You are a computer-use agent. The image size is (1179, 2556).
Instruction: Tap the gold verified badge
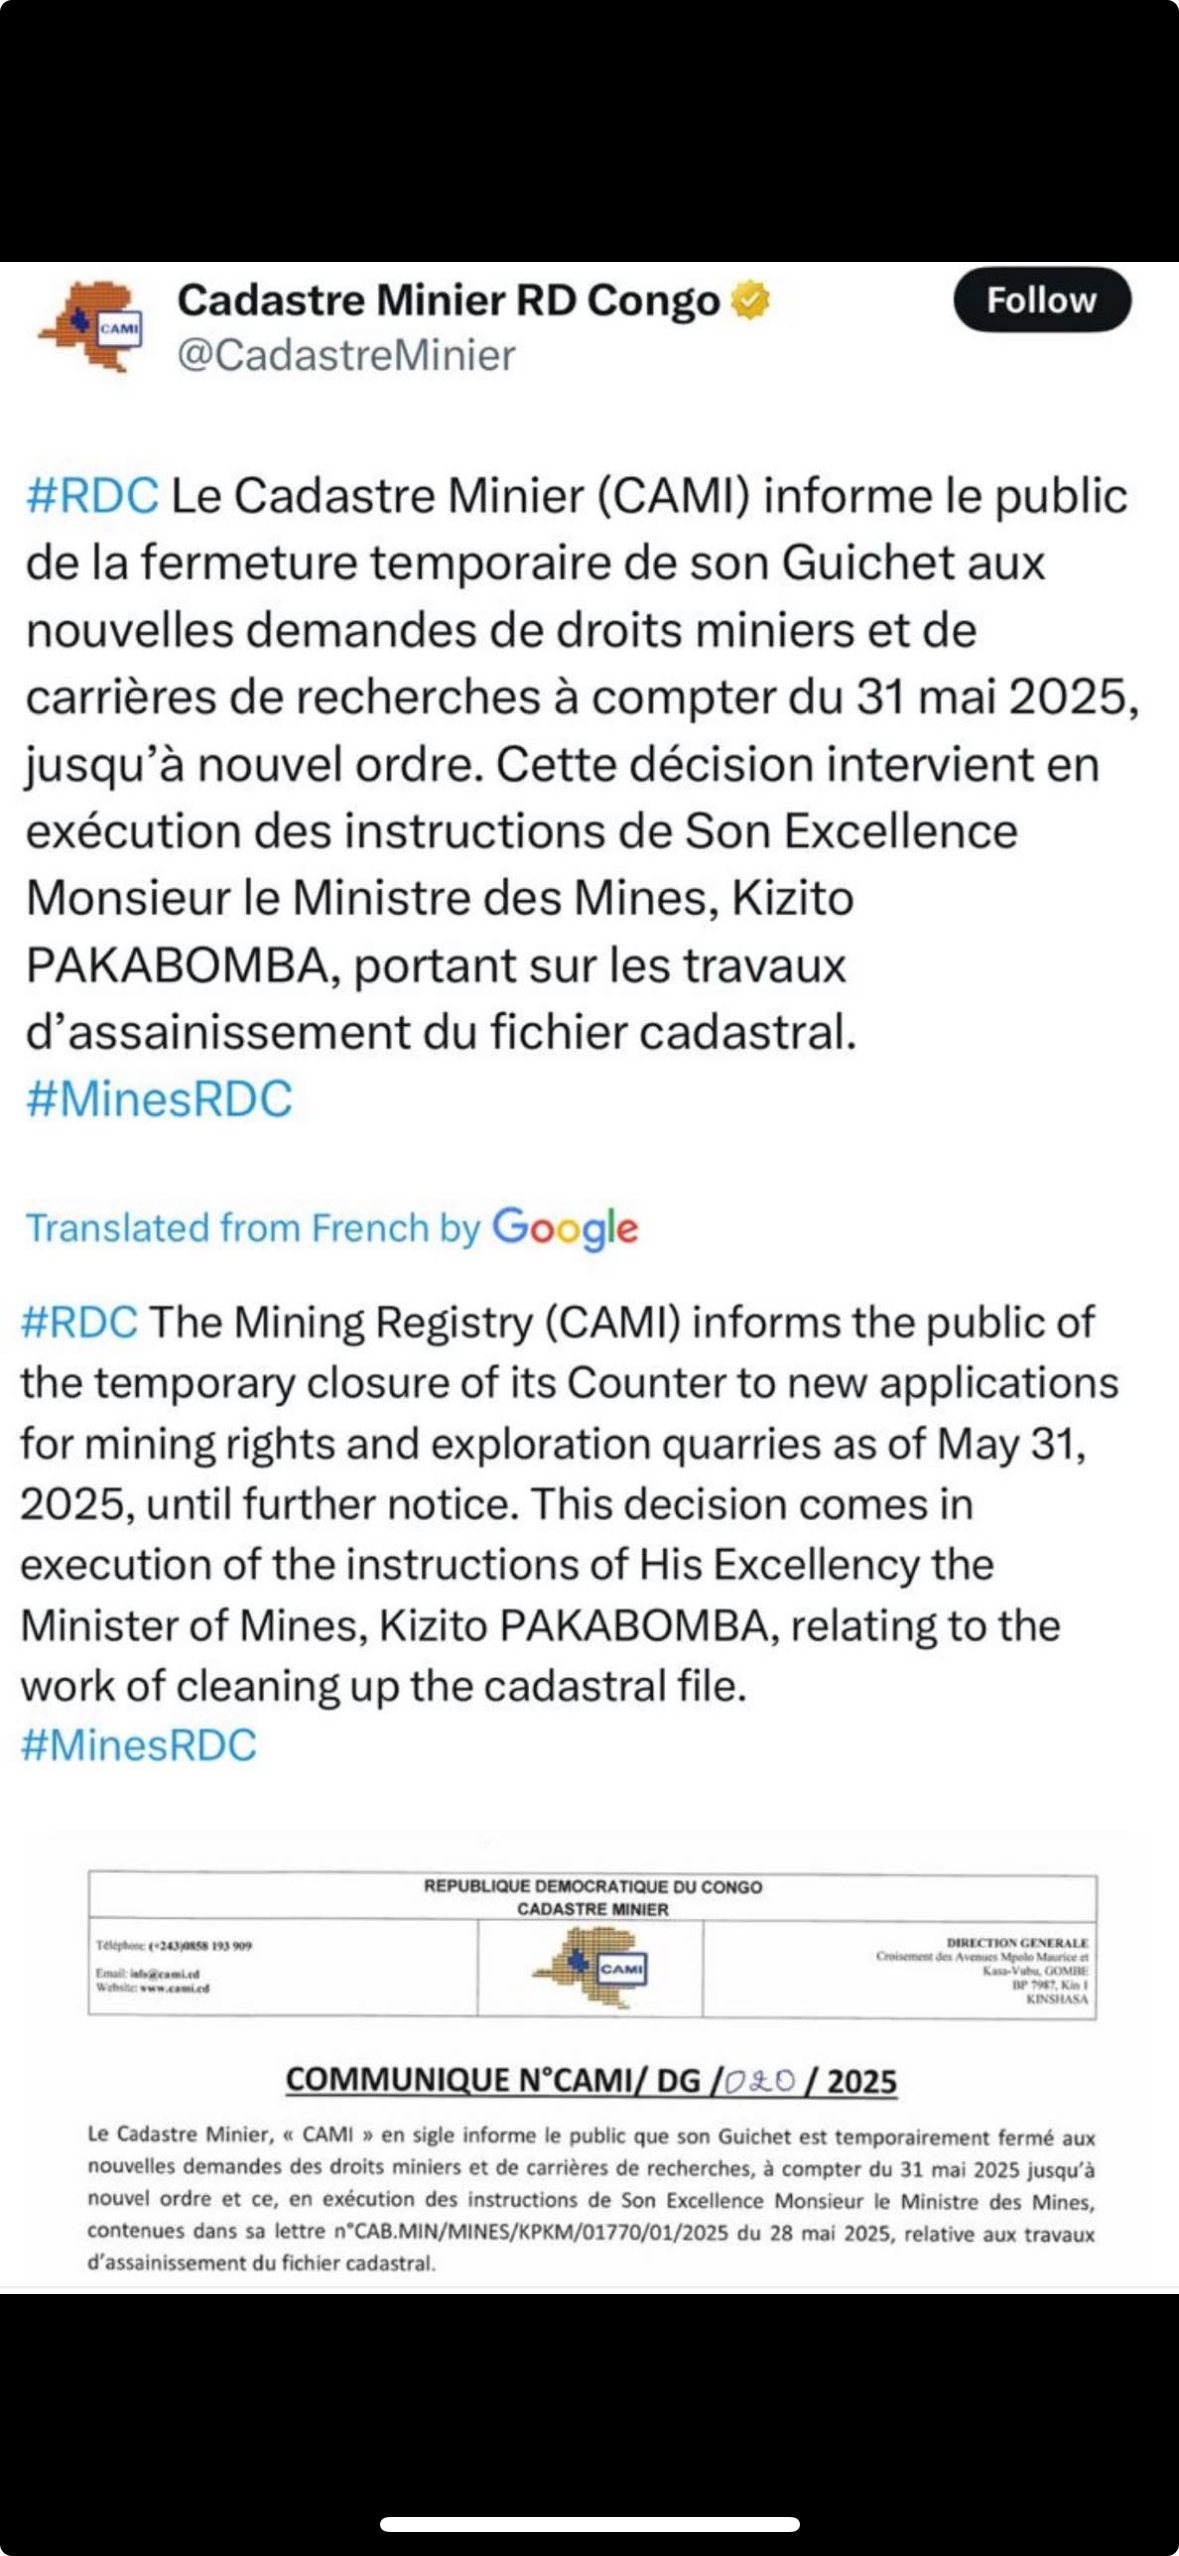click(751, 300)
